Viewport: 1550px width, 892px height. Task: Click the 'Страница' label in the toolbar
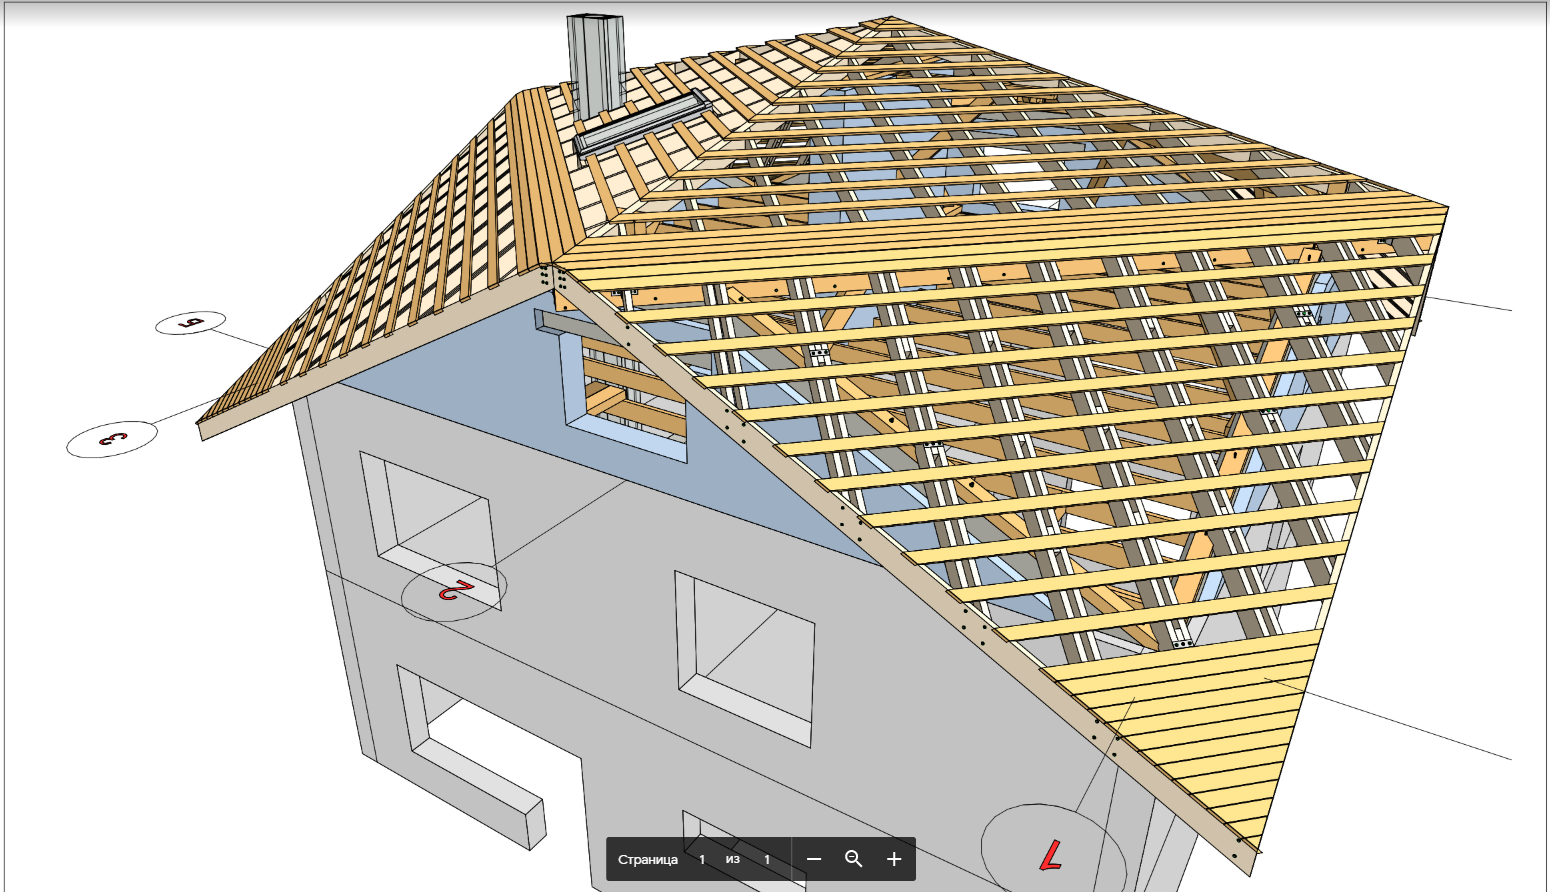648,860
